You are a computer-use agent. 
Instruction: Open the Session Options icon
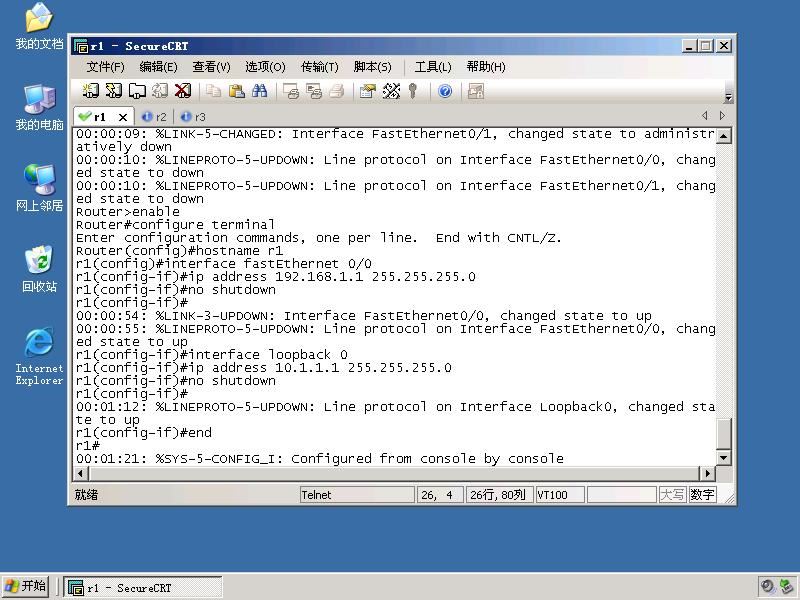coord(368,91)
